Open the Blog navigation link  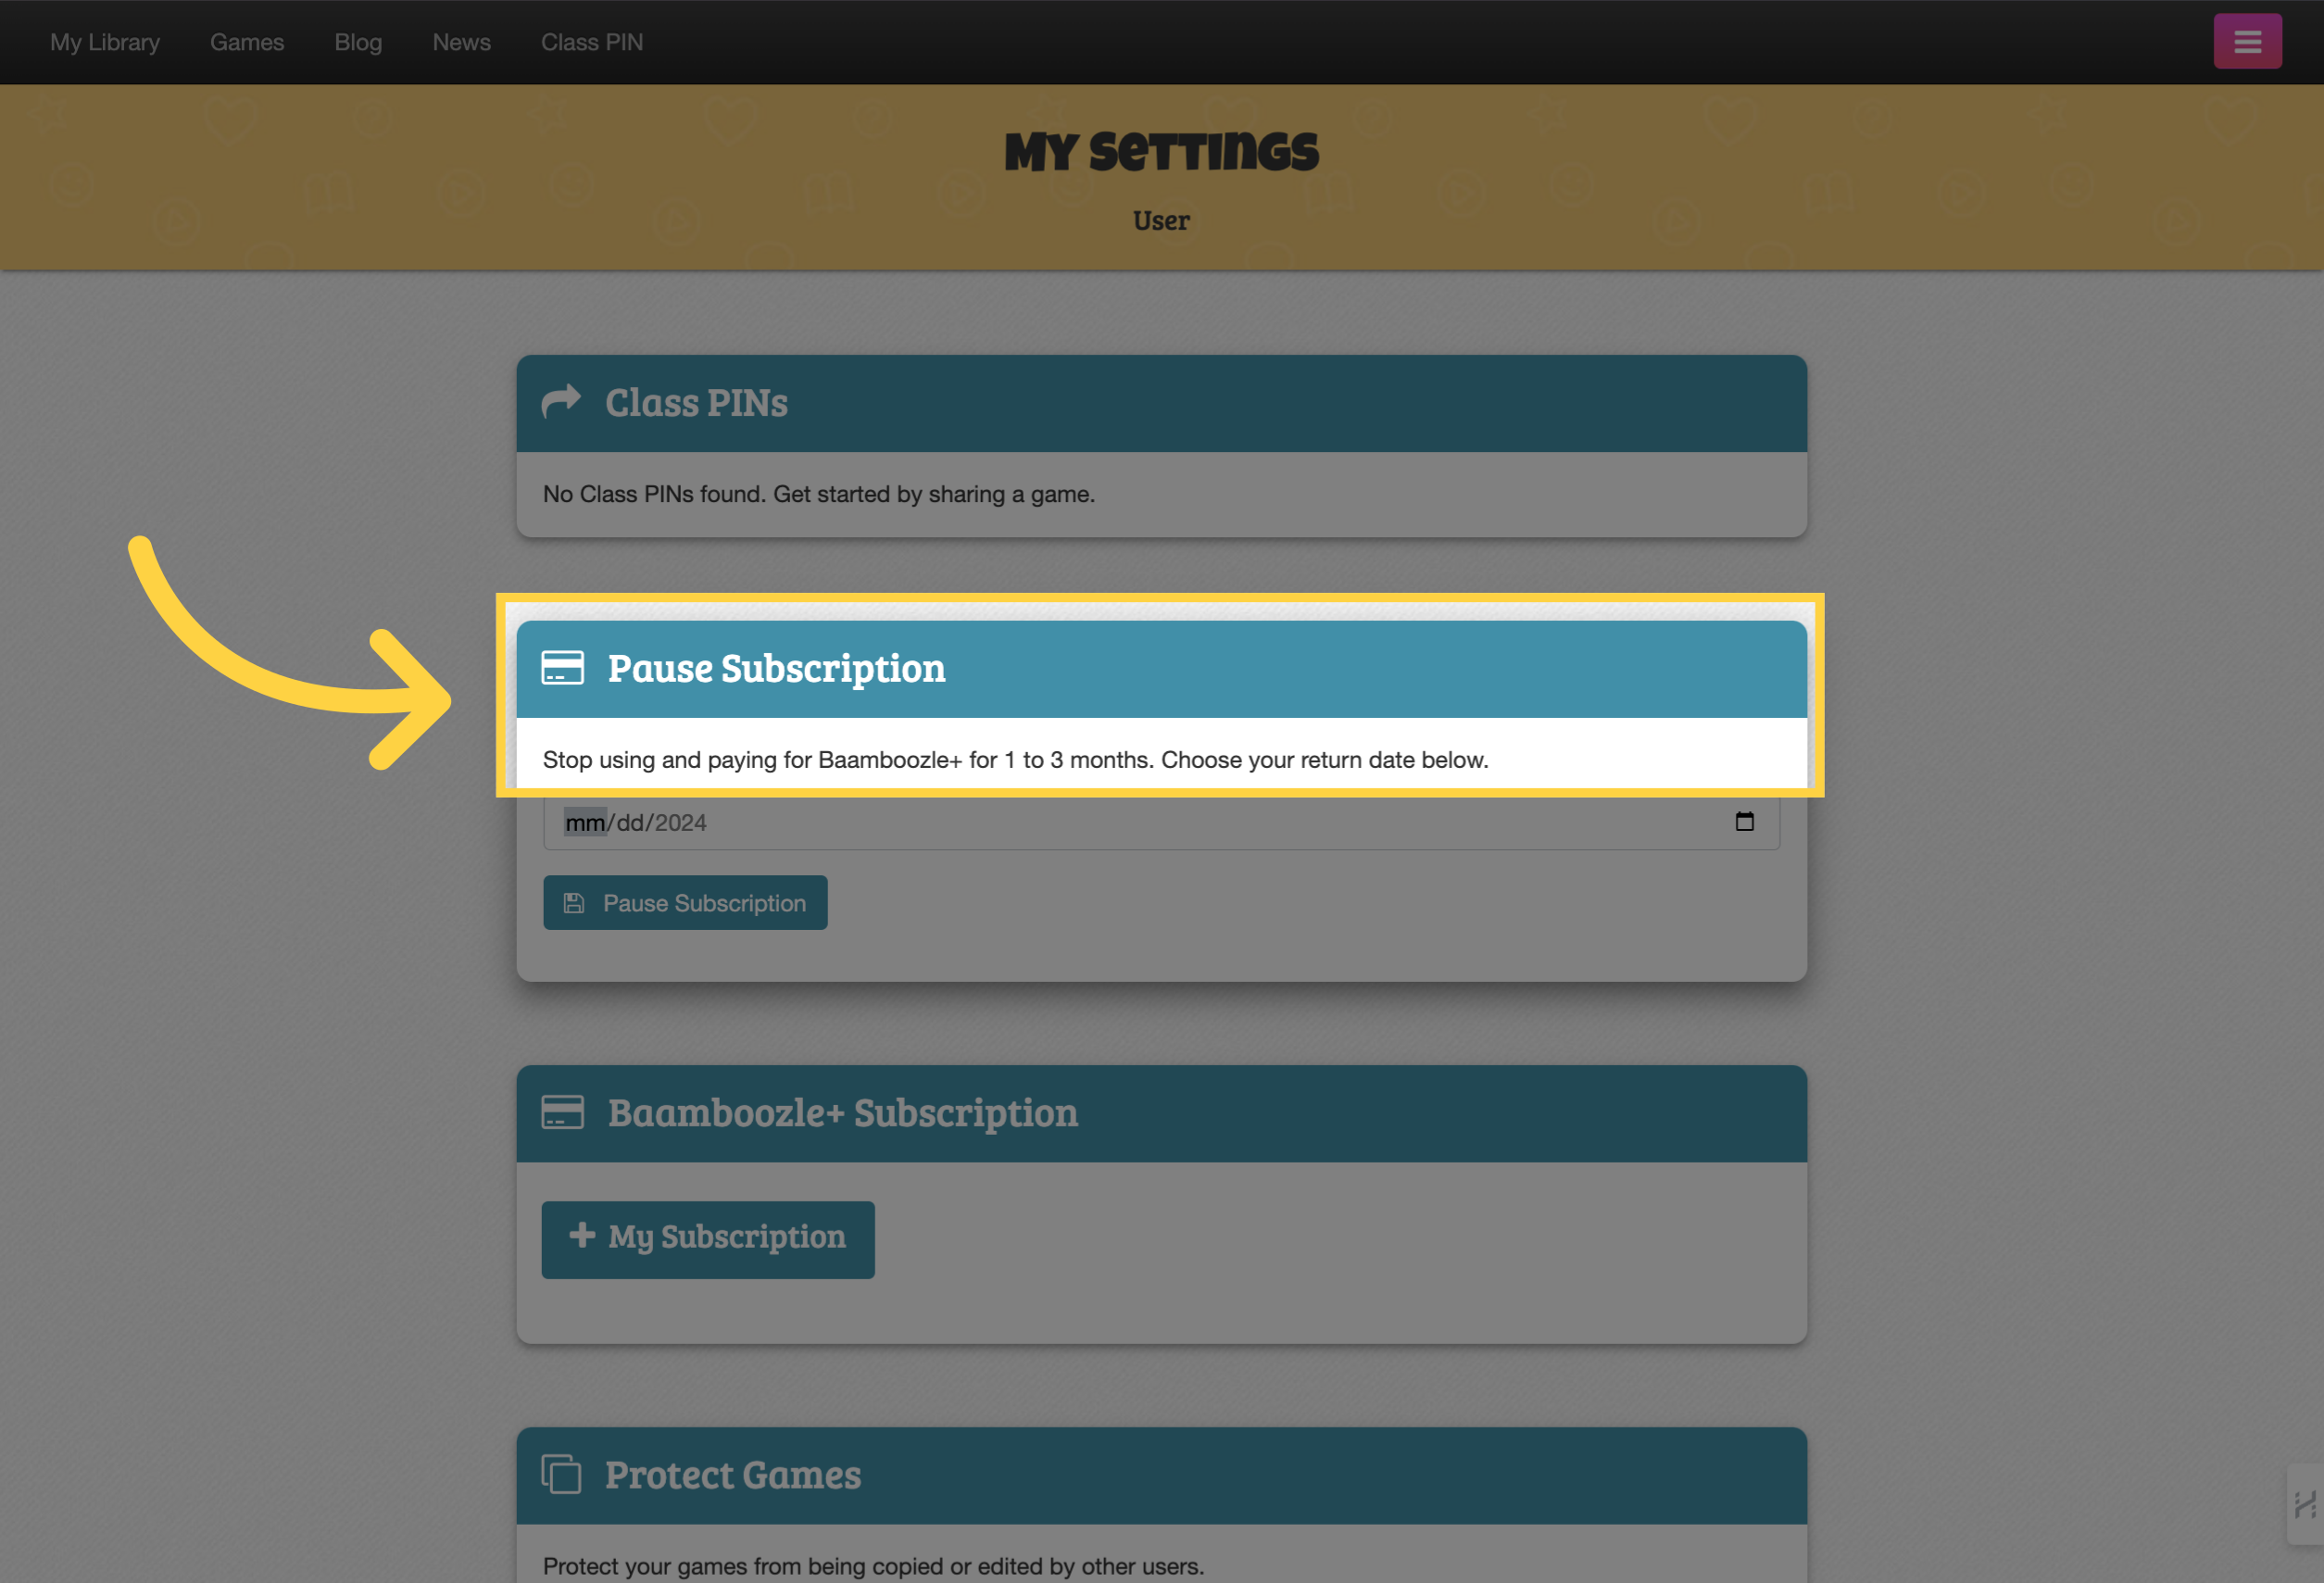(358, 42)
